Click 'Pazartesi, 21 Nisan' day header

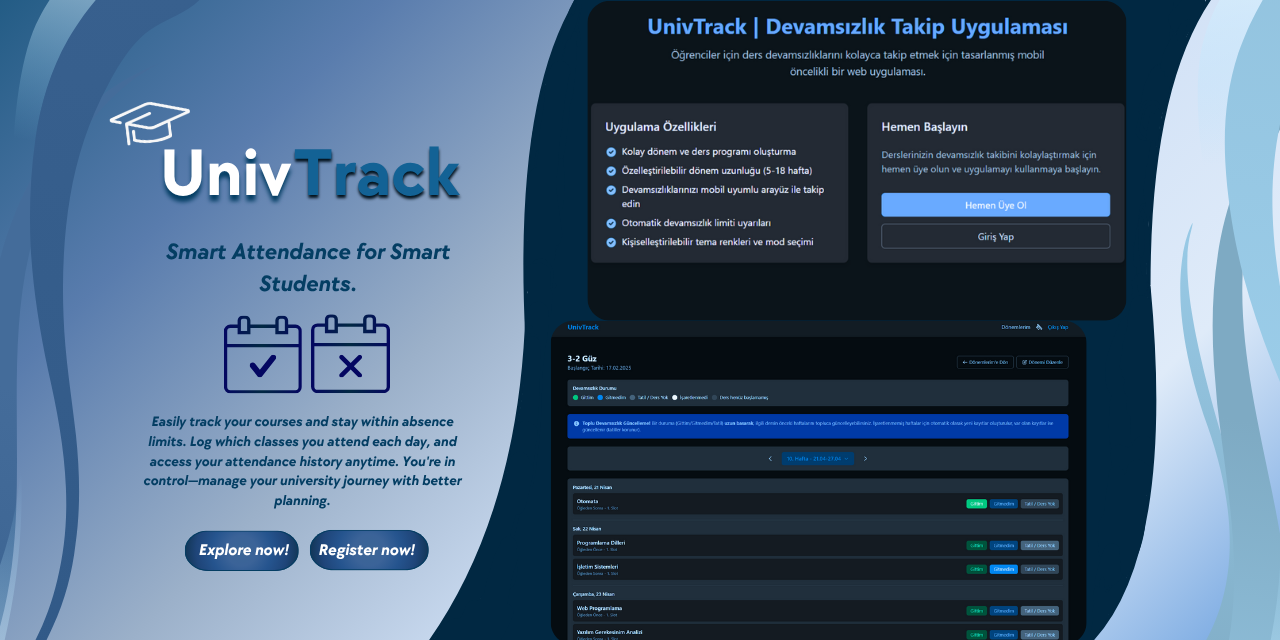point(592,487)
